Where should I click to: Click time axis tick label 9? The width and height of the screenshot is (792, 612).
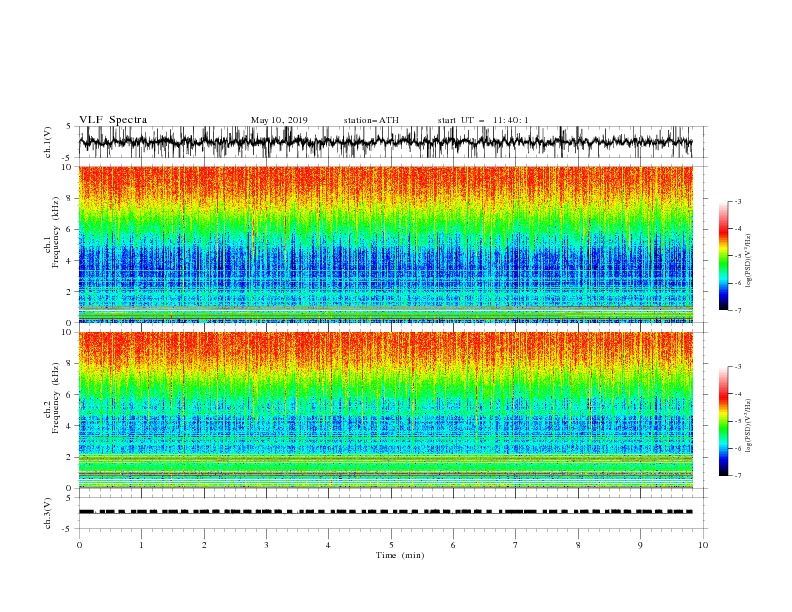pos(640,545)
